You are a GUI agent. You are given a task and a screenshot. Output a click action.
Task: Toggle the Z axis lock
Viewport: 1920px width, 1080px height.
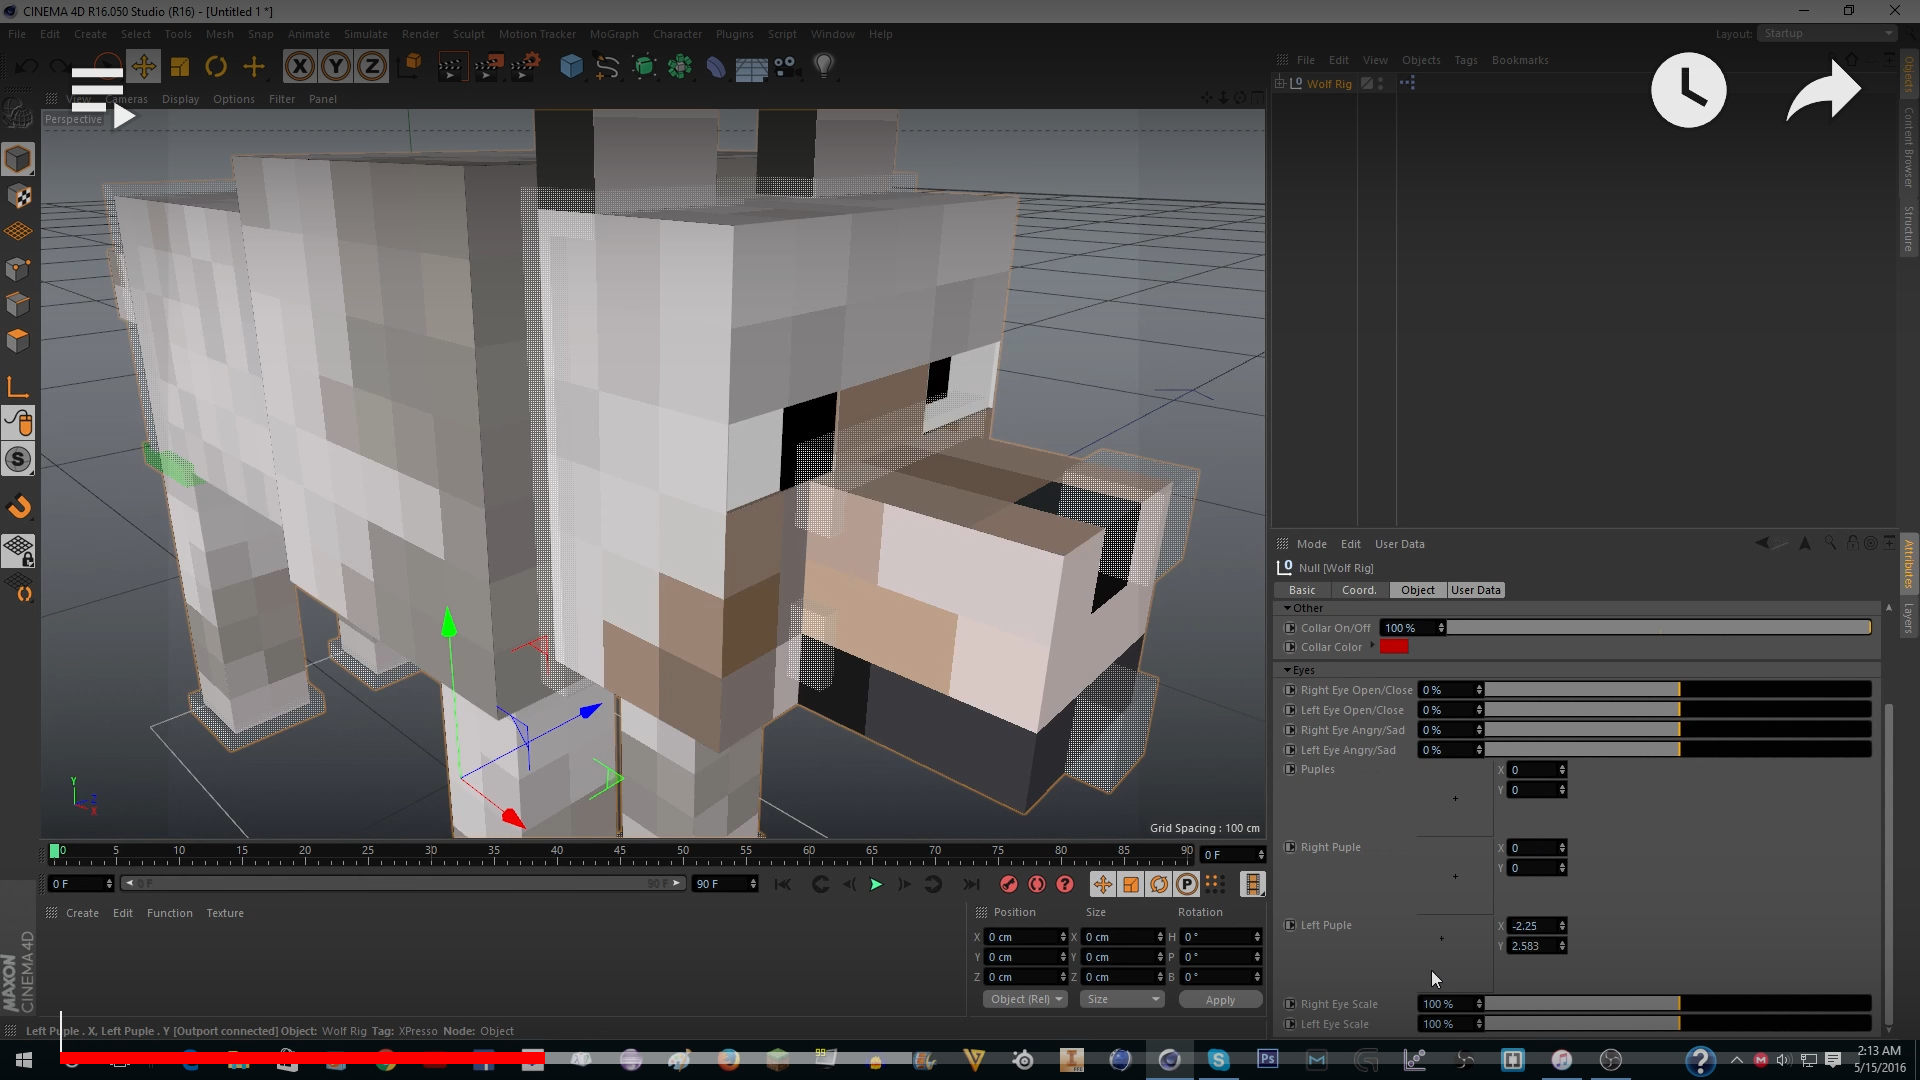[x=372, y=67]
